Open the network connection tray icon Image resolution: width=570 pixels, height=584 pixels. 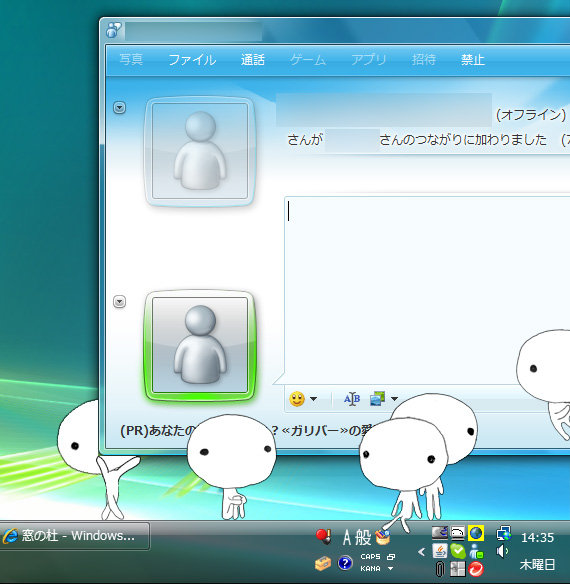pos(504,533)
